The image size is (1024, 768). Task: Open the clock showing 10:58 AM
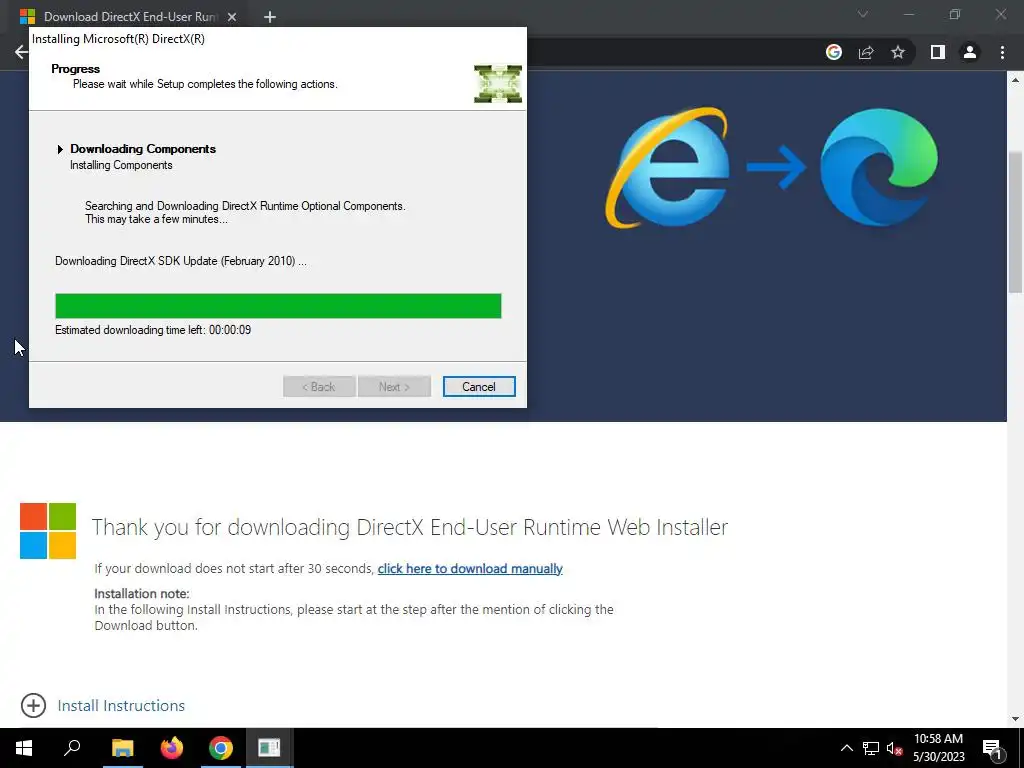click(x=938, y=748)
